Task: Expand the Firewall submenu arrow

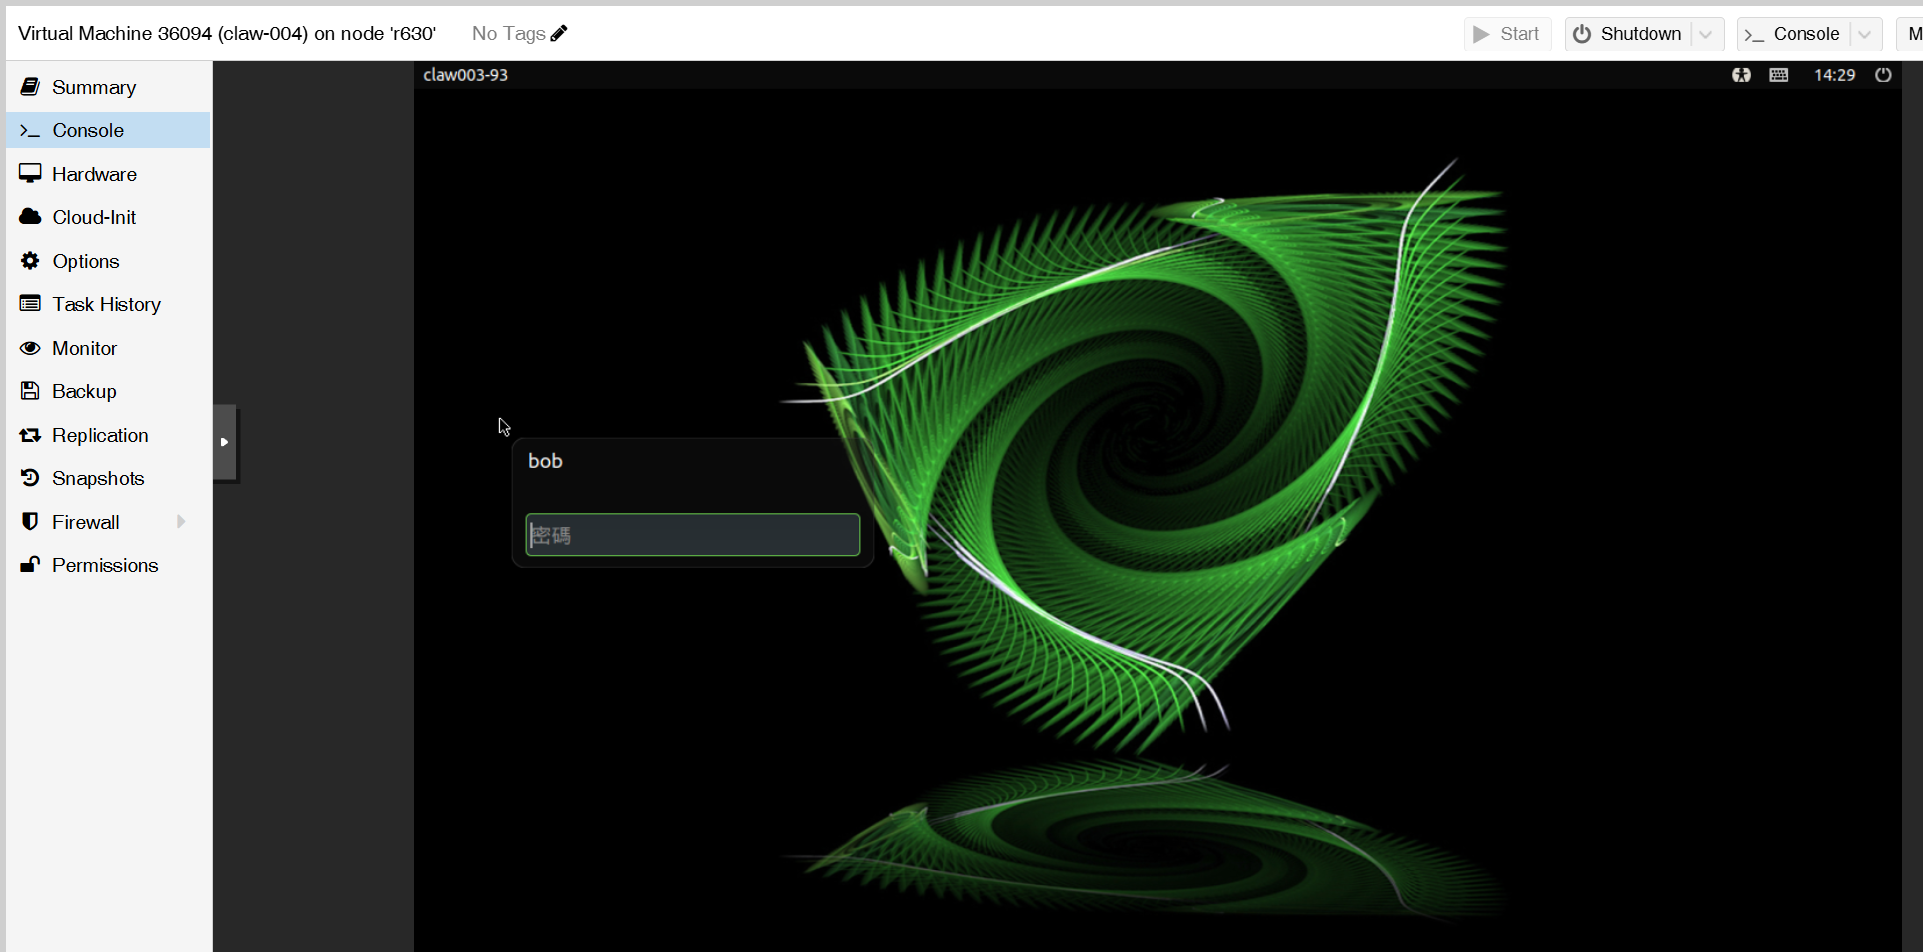Action: pos(181,522)
